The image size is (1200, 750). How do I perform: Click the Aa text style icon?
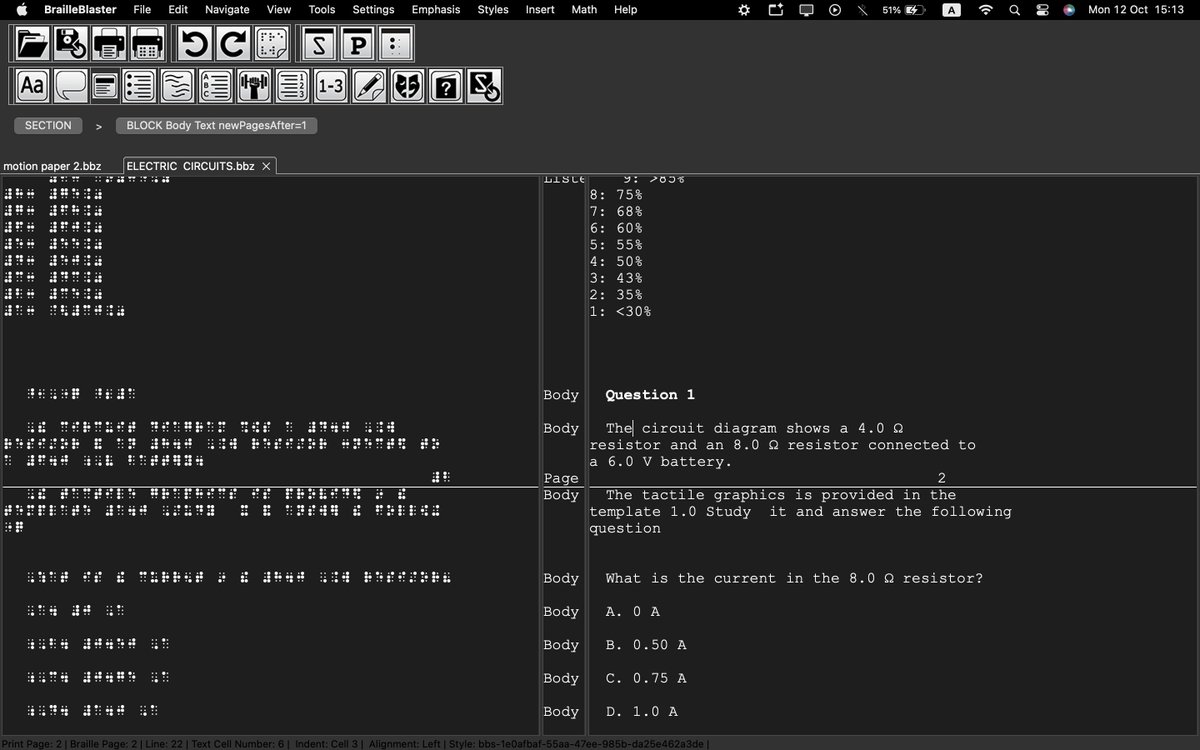(x=32, y=86)
